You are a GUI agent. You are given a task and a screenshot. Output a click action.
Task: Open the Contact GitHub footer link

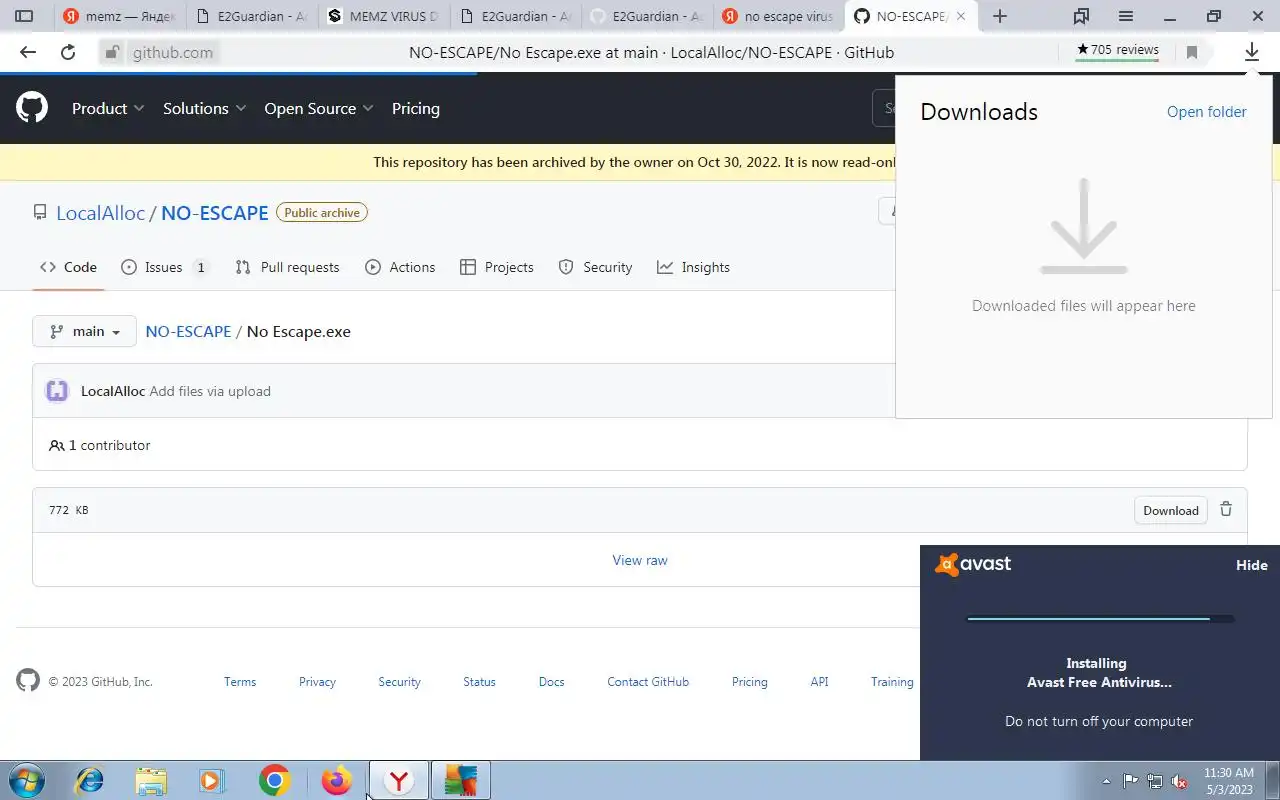pos(648,682)
